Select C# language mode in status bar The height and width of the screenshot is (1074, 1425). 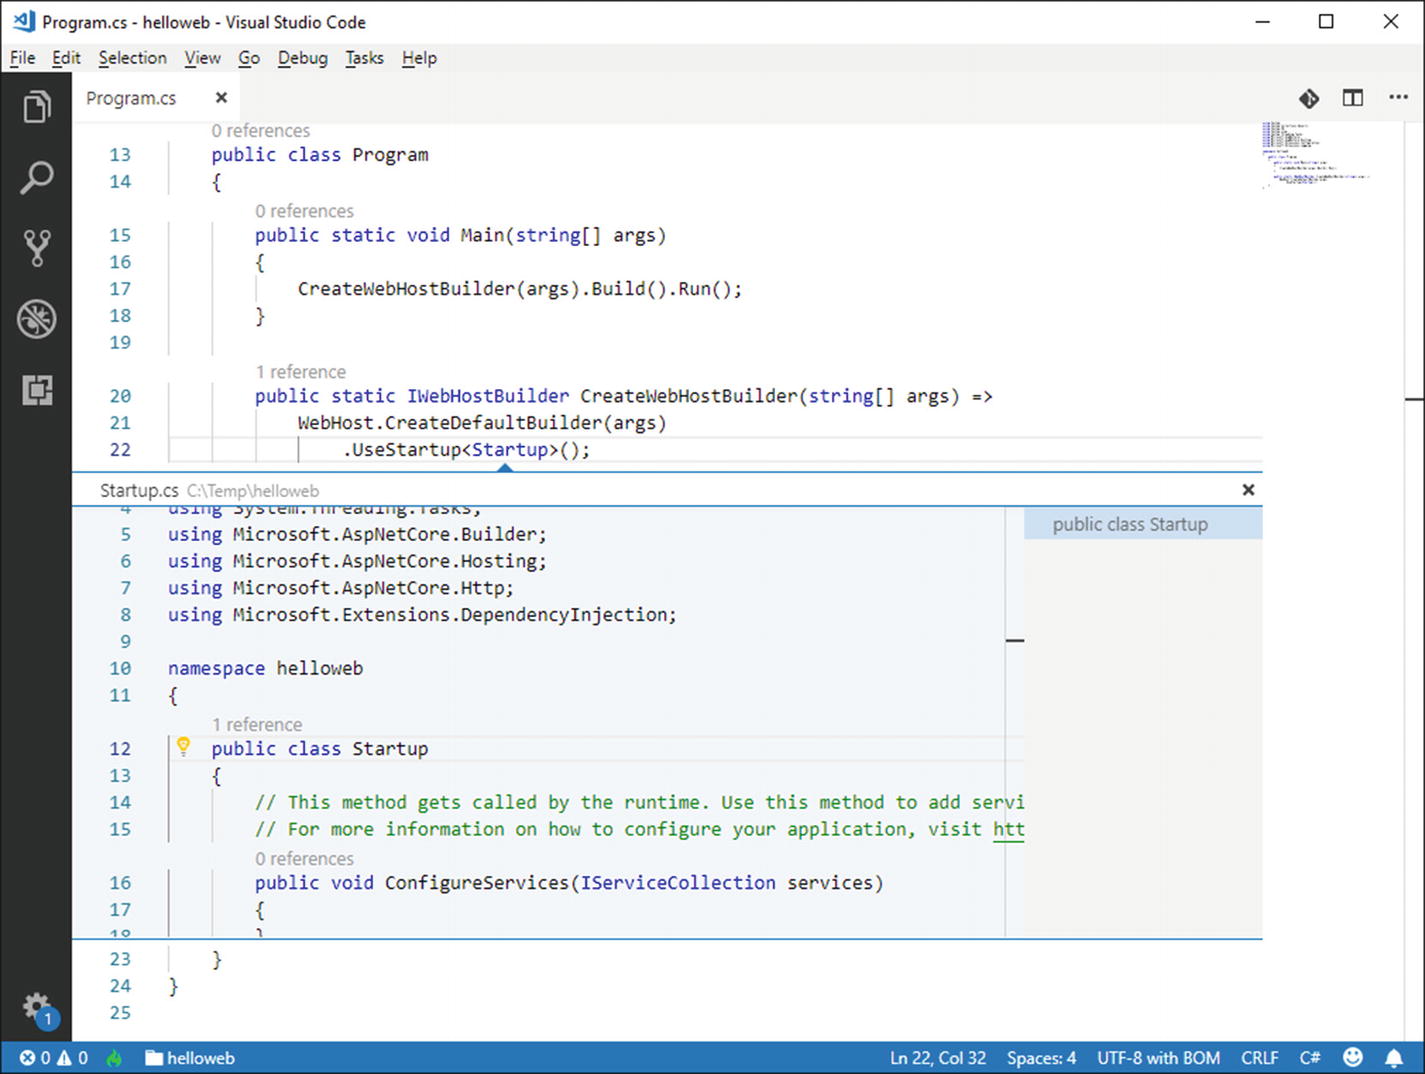point(1310,1058)
